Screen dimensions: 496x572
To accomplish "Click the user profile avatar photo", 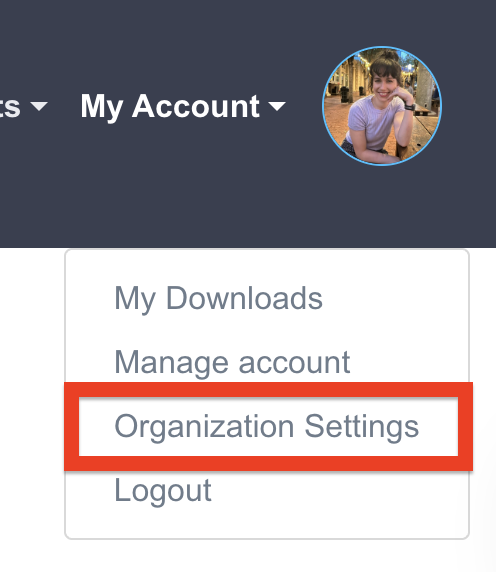I will click(382, 106).
